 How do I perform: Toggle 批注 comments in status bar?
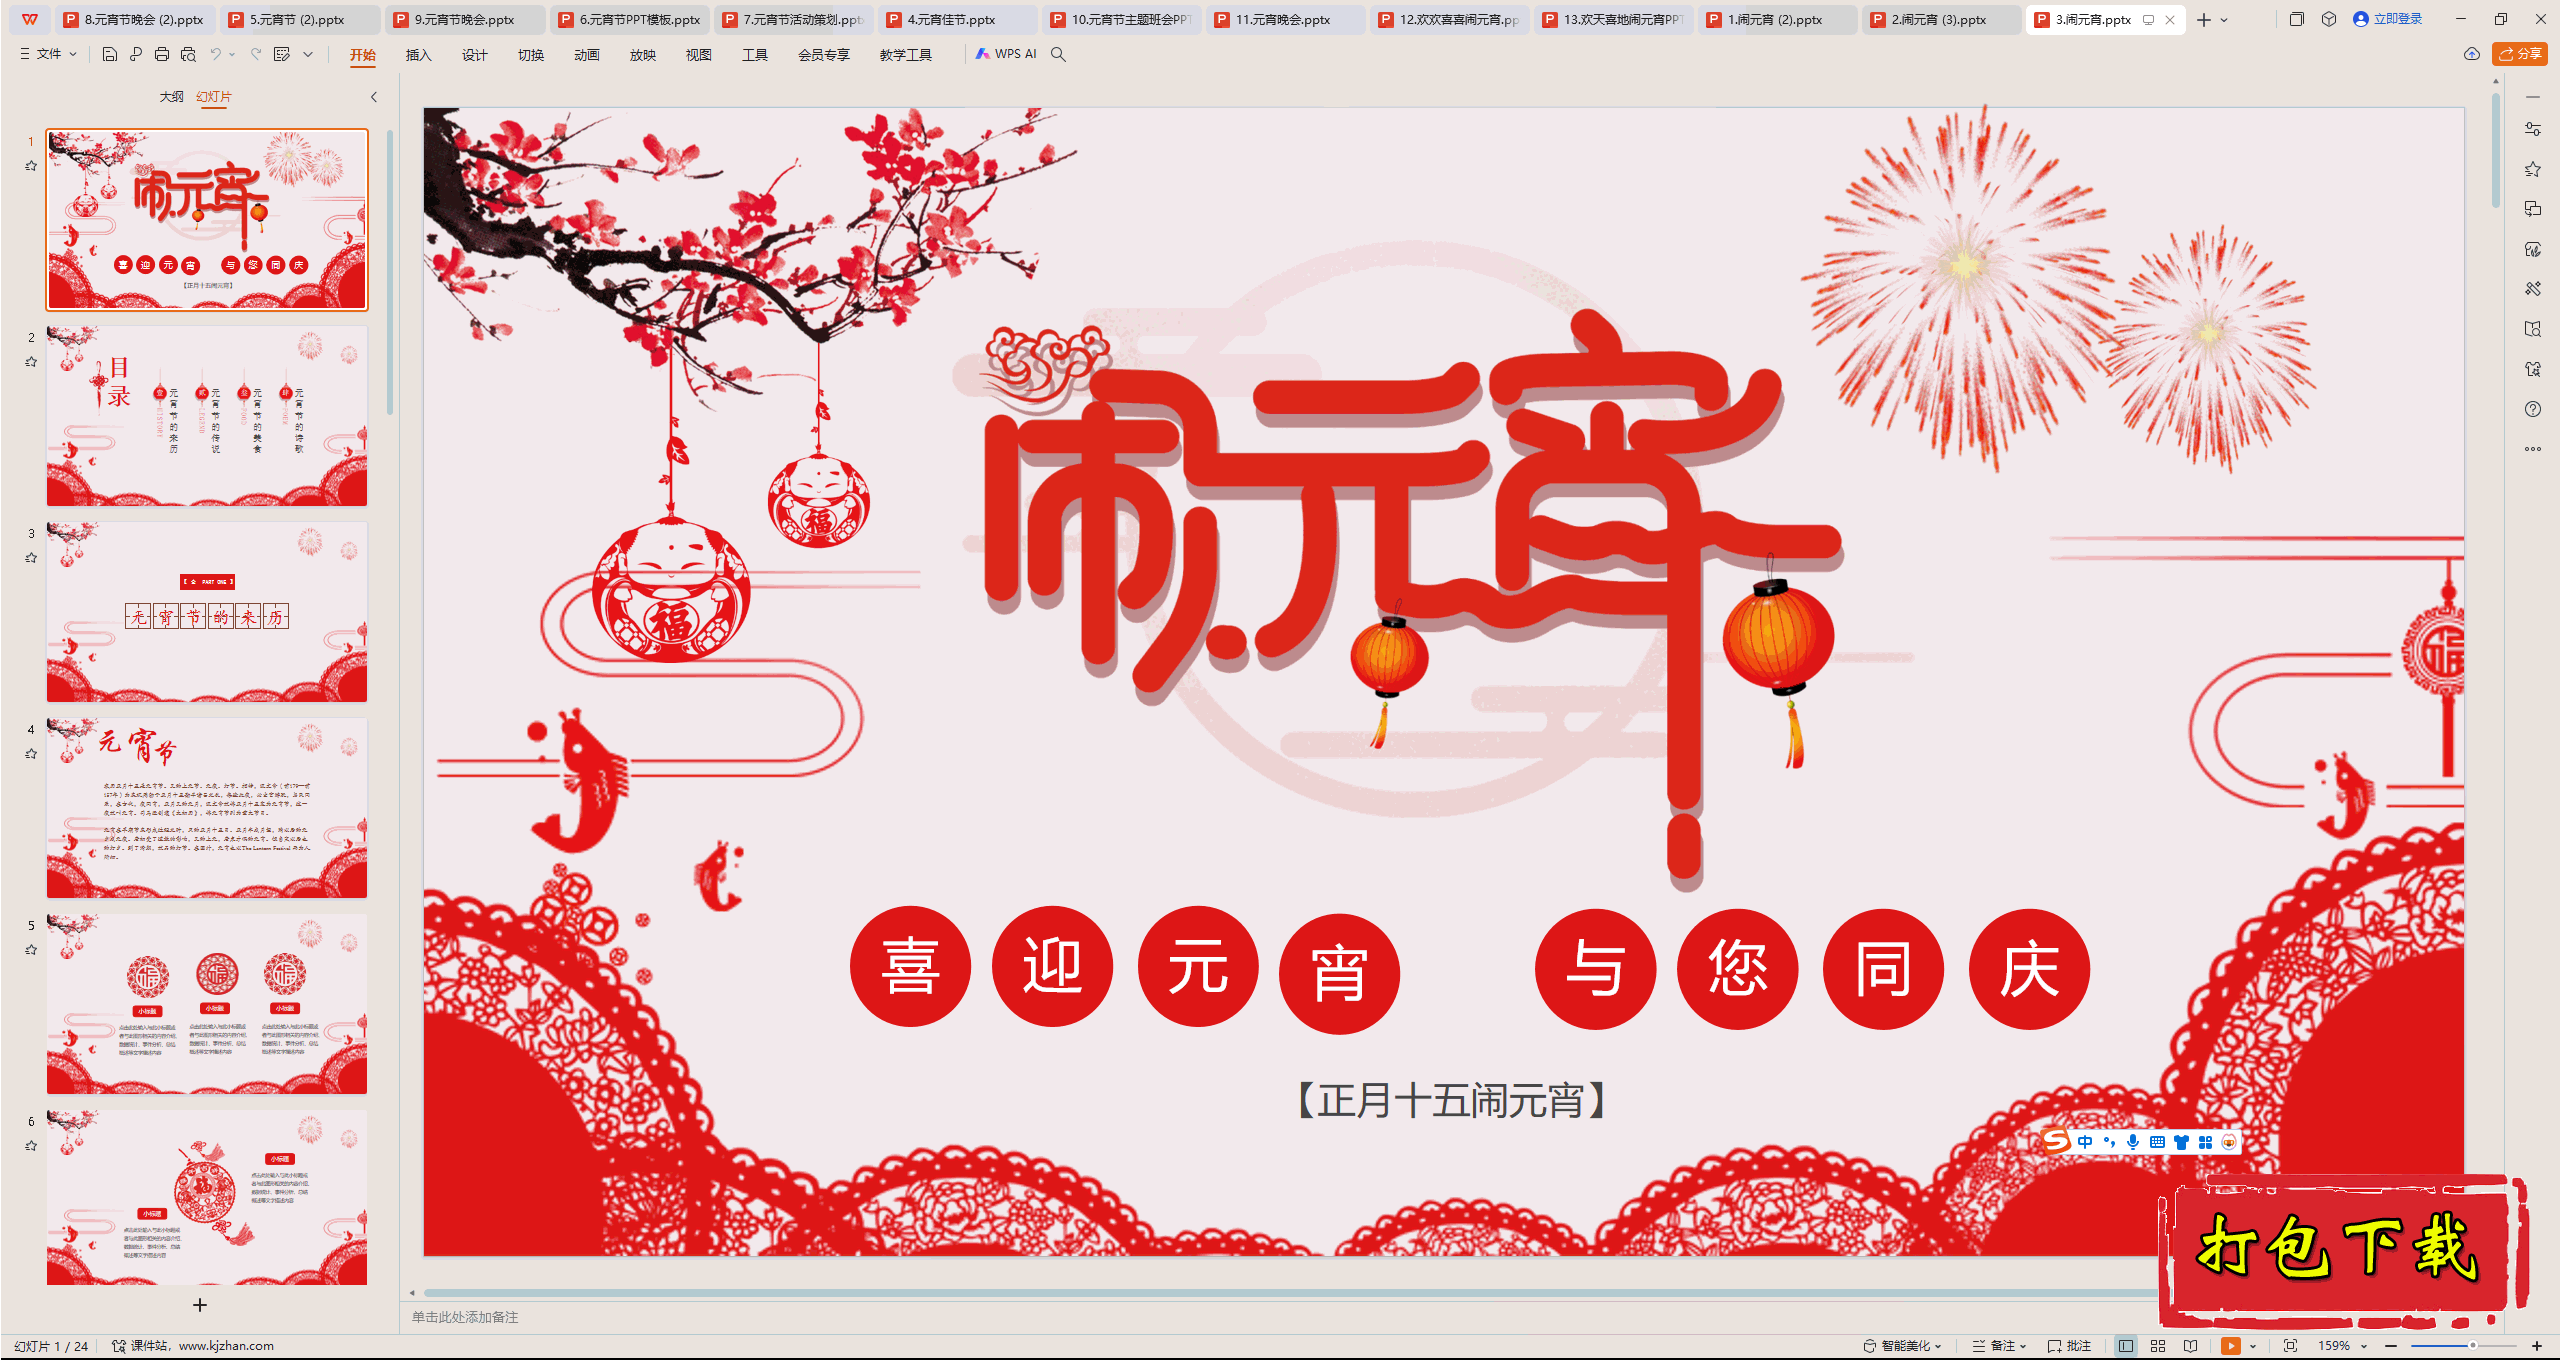tap(2070, 1346)
